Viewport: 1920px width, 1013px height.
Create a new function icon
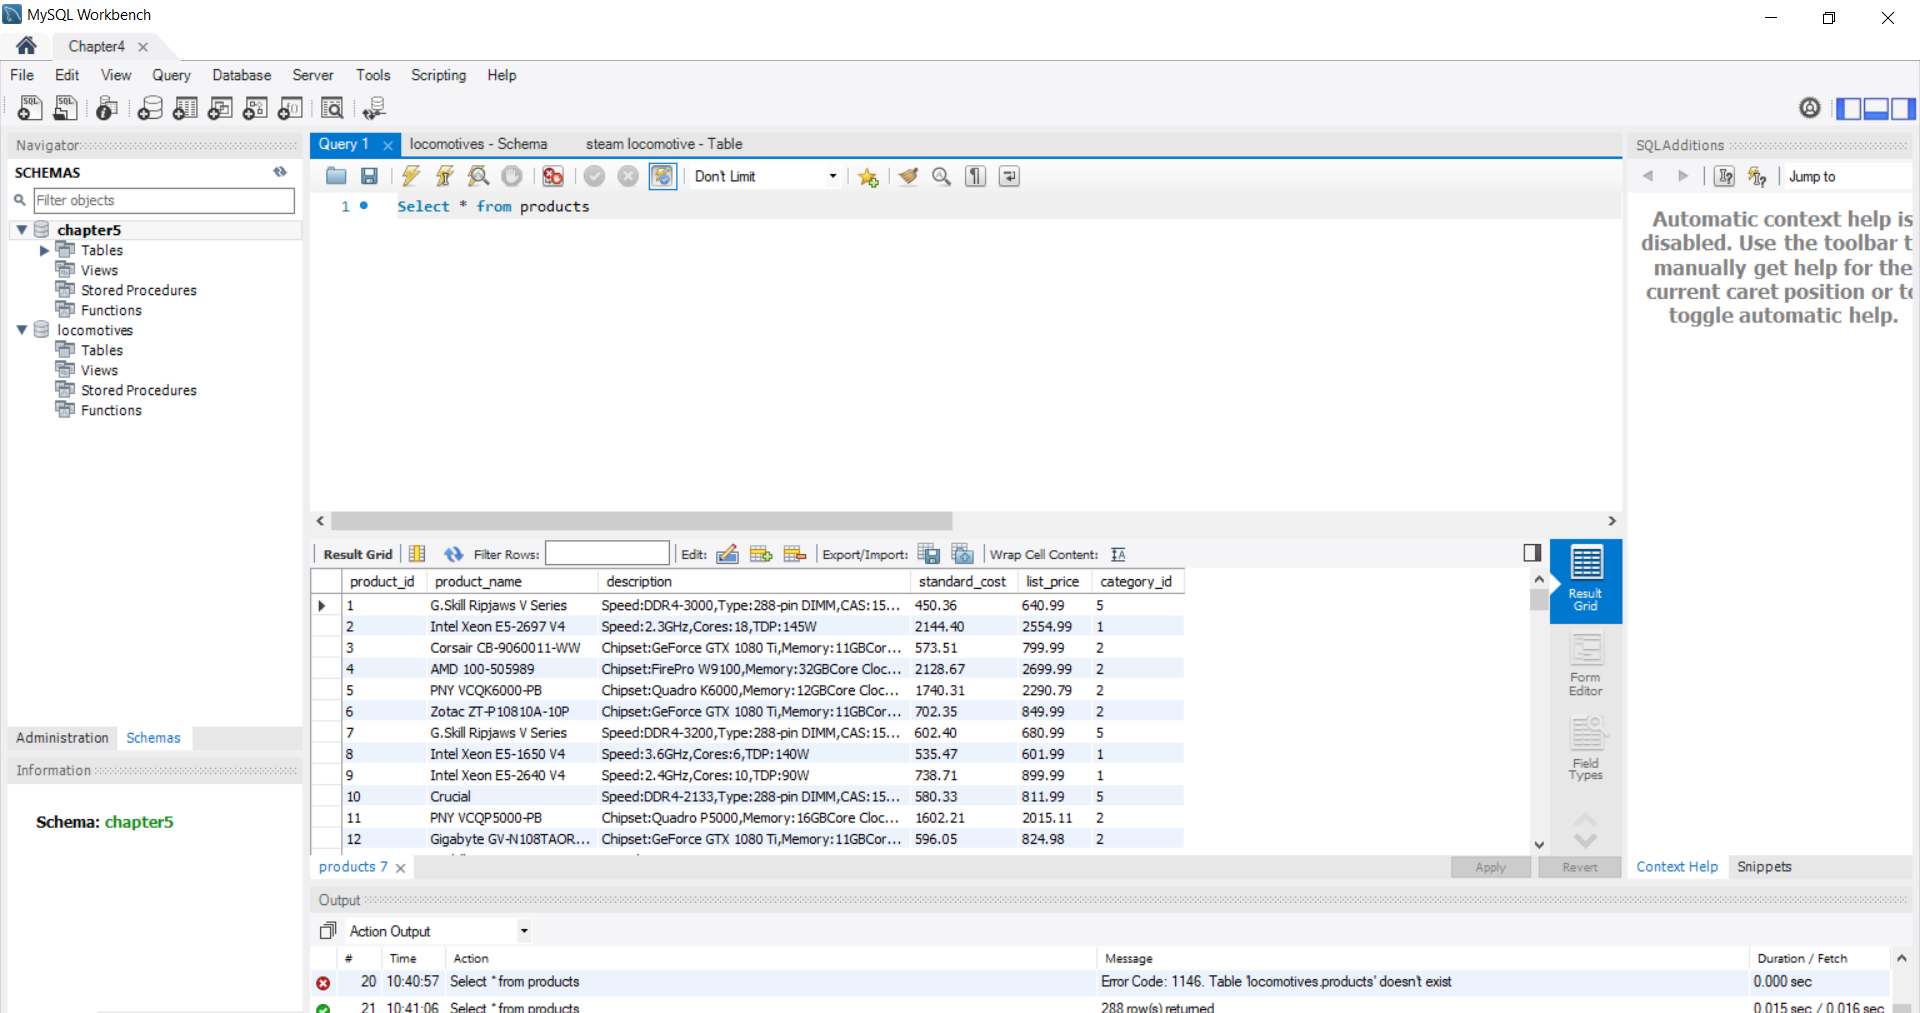pyautogui.click(x=290, y=108)
